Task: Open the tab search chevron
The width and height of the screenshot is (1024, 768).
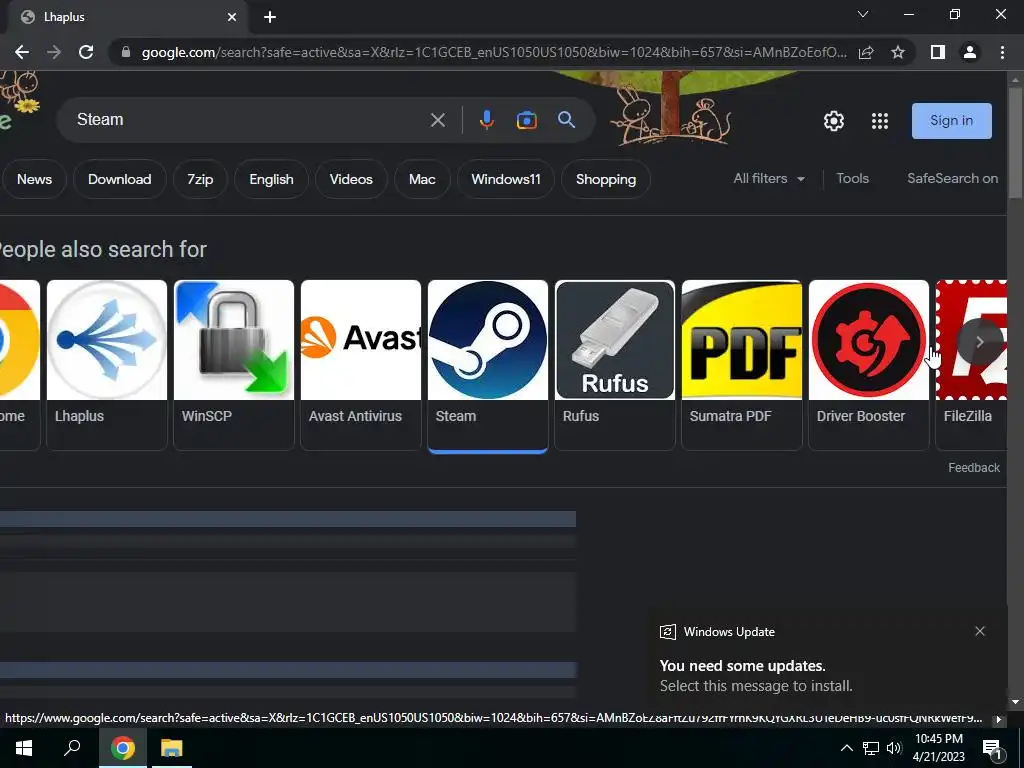Action: (863, 14)
